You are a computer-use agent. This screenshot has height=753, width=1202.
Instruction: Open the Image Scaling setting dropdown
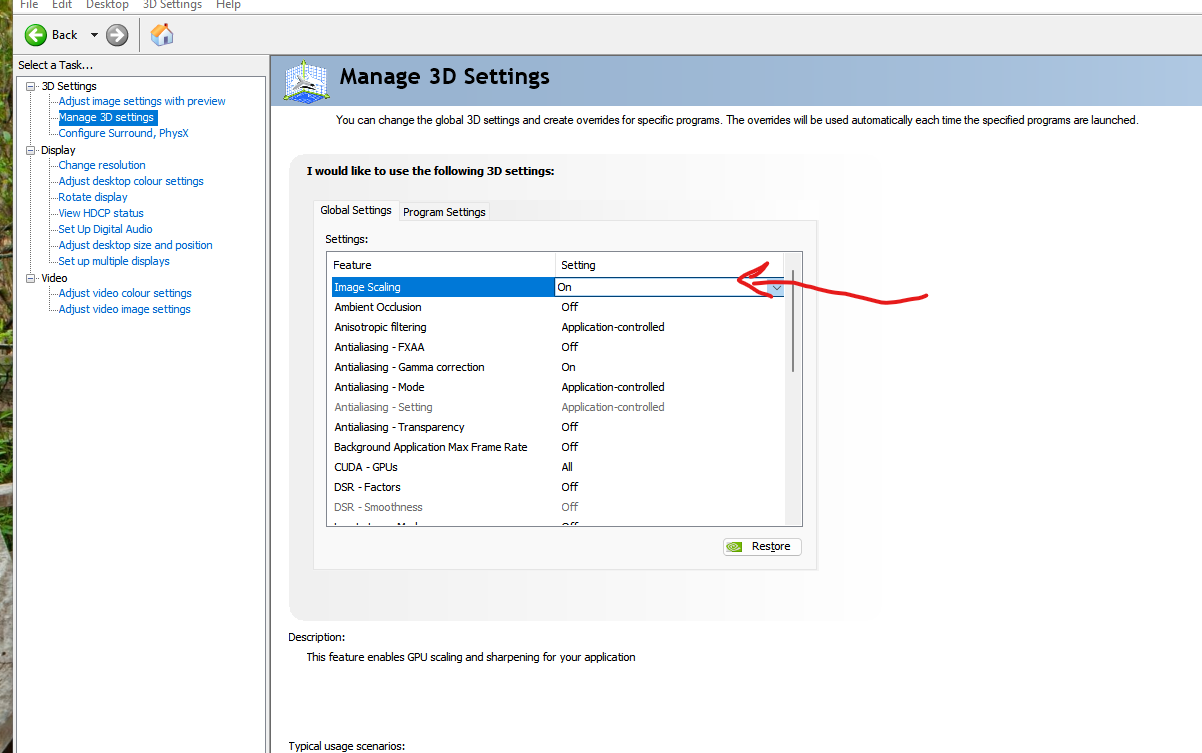[776, 287]
